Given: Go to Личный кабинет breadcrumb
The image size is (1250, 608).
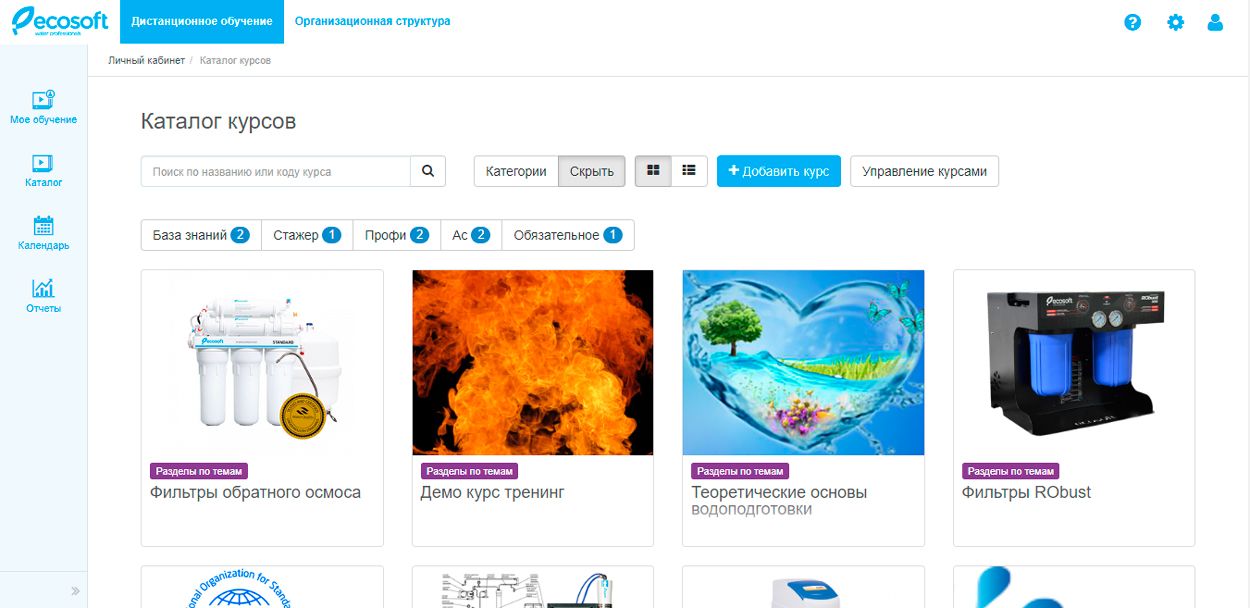Looking at the screenshot, I should [x=147, y=61].
